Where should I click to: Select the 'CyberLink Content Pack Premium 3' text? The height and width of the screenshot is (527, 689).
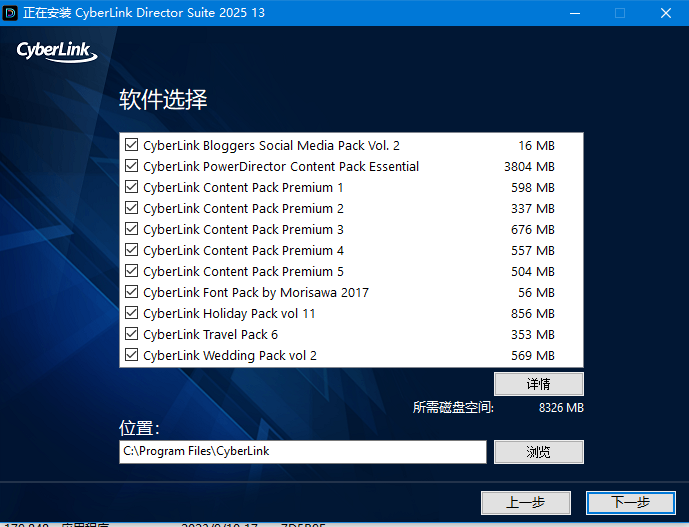243,229
